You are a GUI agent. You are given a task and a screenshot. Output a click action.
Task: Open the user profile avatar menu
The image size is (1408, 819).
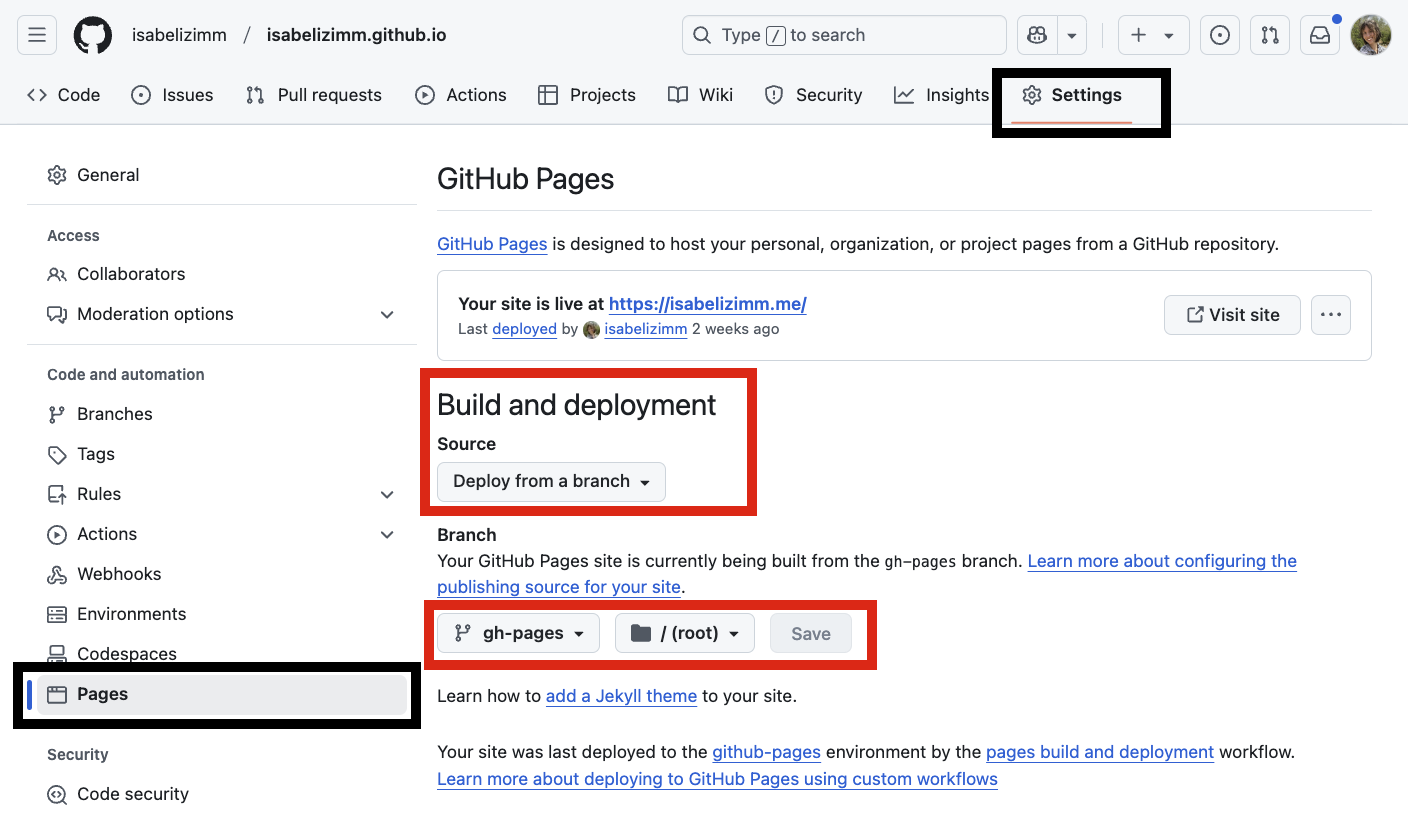(x=1370, y=35)
